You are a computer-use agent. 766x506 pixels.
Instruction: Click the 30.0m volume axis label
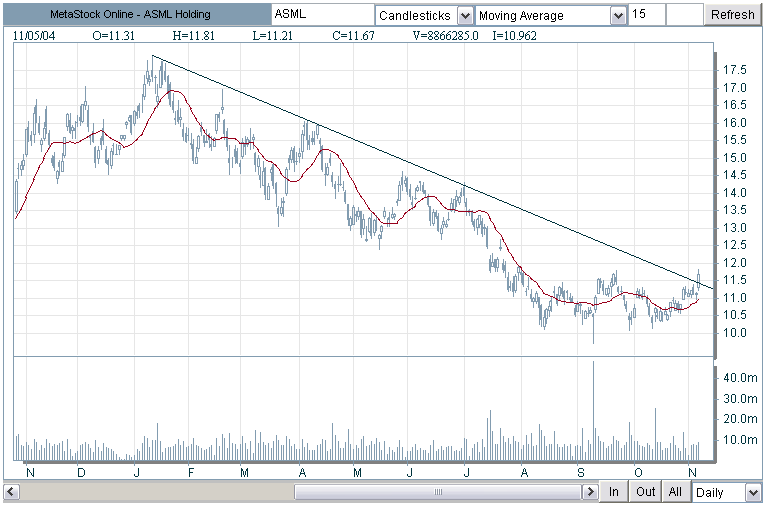(740, 399)
